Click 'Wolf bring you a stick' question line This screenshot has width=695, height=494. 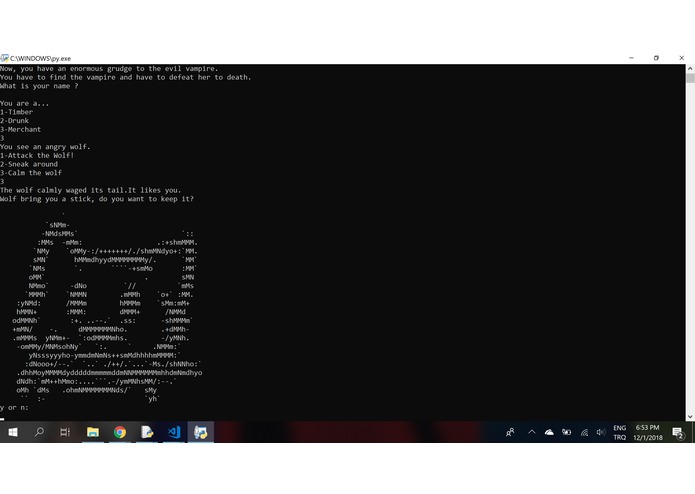coord(97,199)
